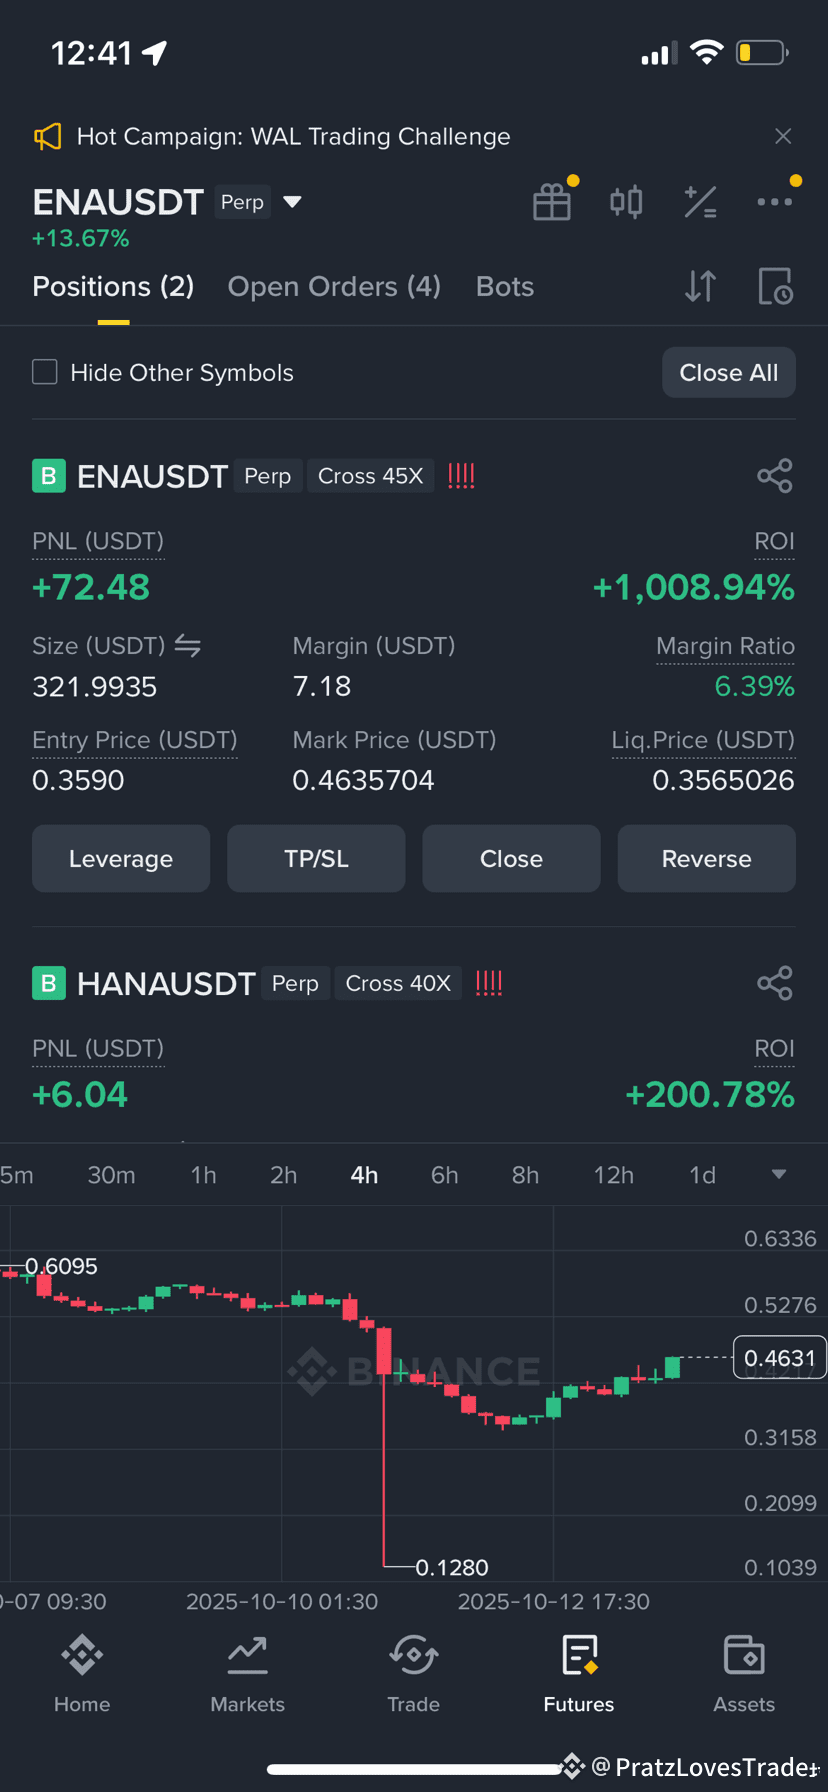Viewport: 828px width, 1792px height.
Task: Tap the Close All button
Action: [729, 372]
